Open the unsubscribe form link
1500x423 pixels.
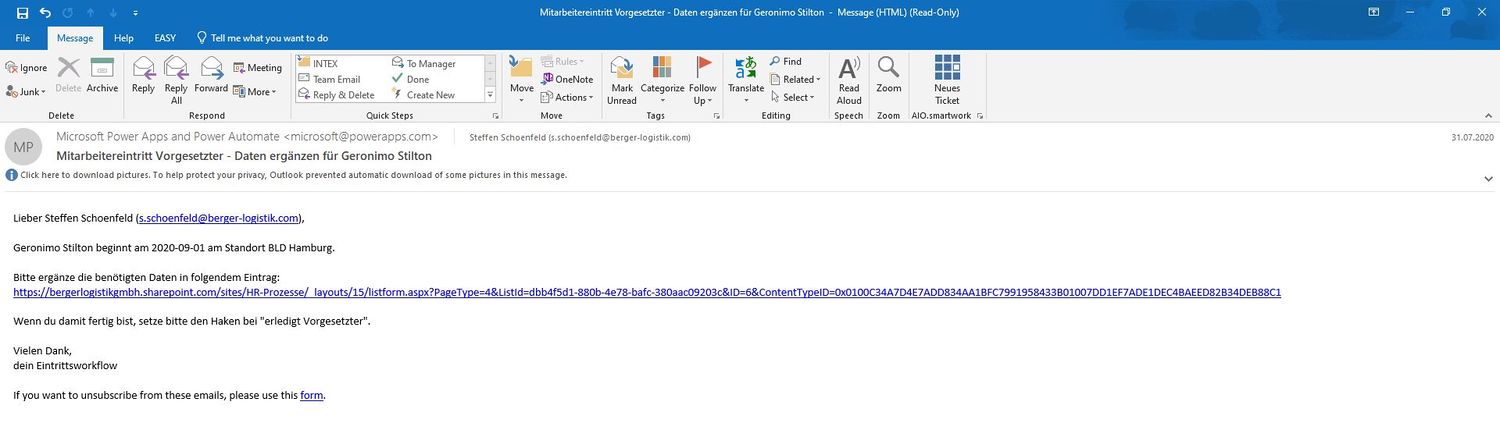click(x=312, y=395)
